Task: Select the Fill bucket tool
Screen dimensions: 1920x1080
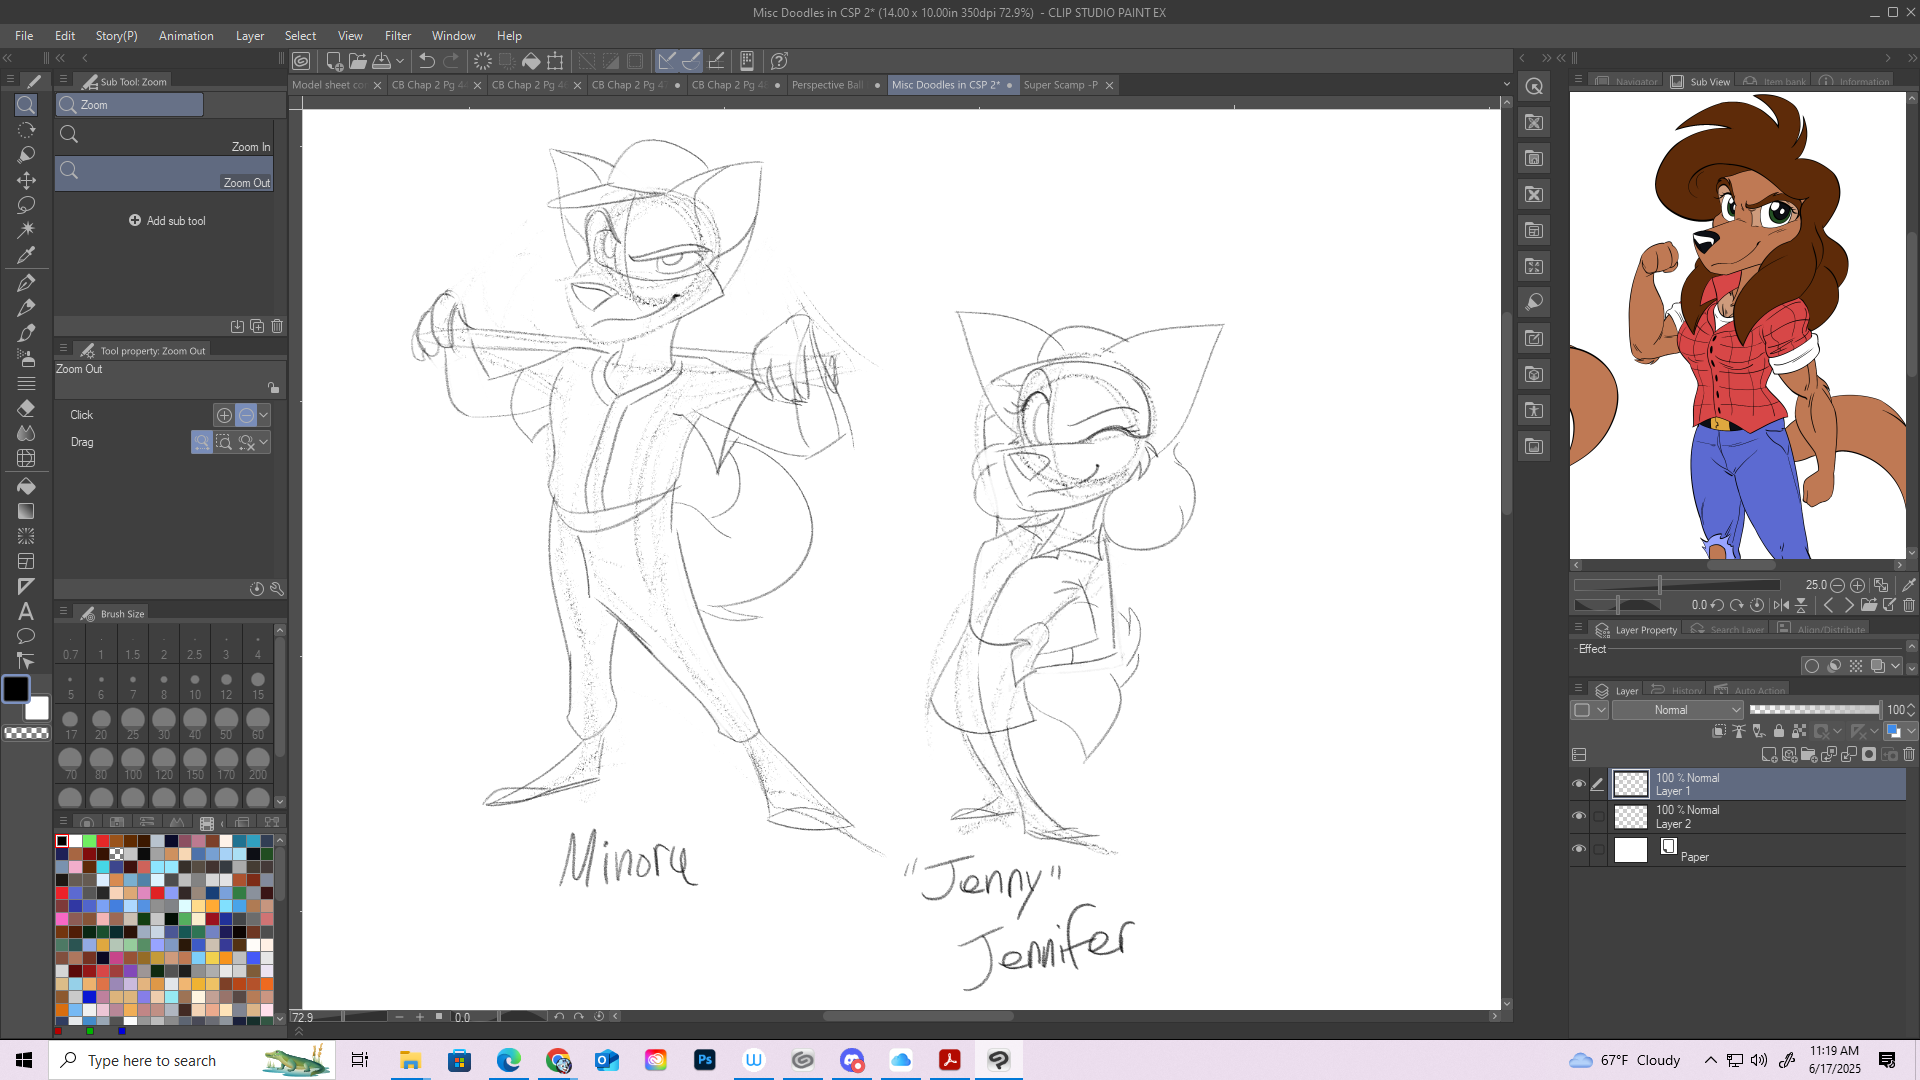Action: coord(26,486)
